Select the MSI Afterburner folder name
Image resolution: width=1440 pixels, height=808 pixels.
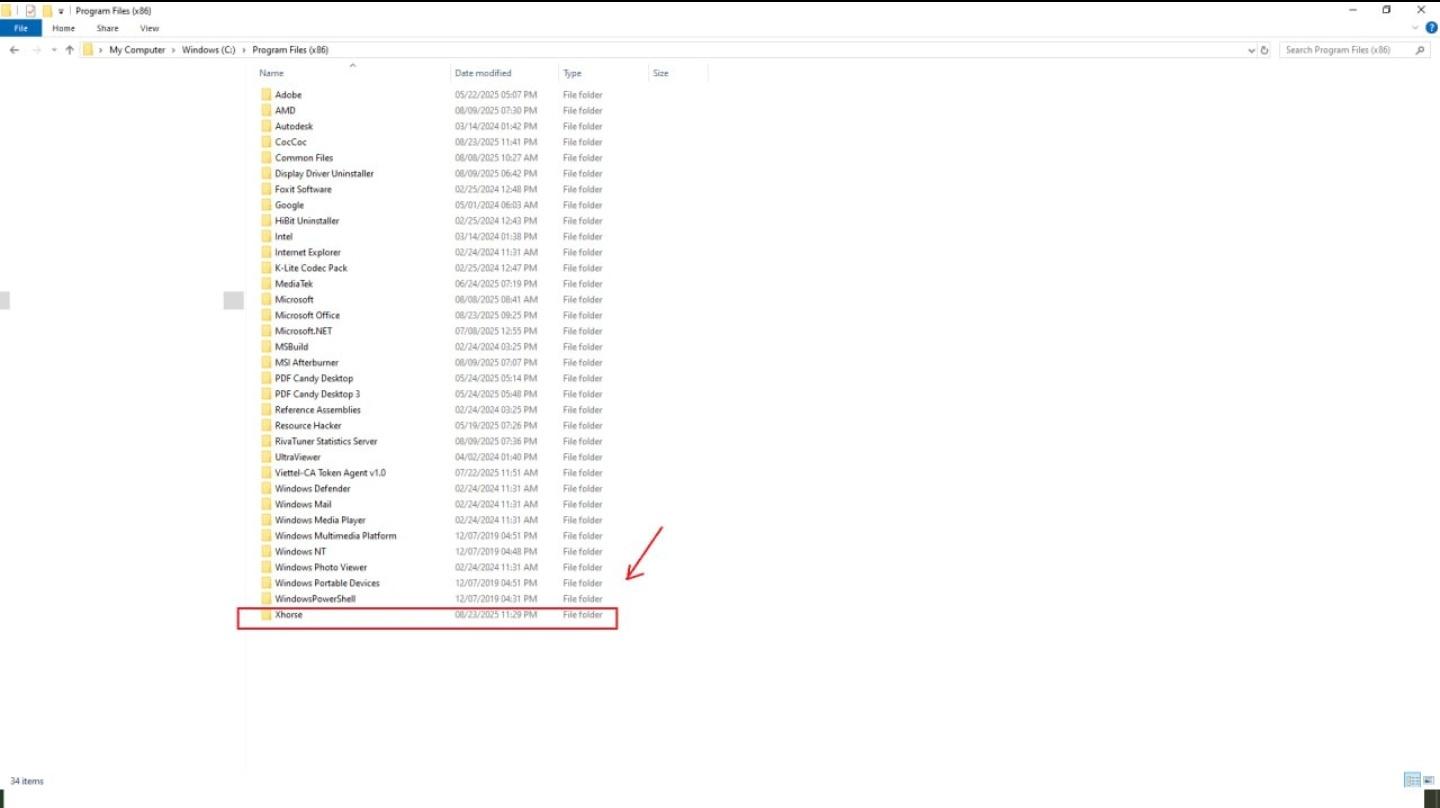305,363
